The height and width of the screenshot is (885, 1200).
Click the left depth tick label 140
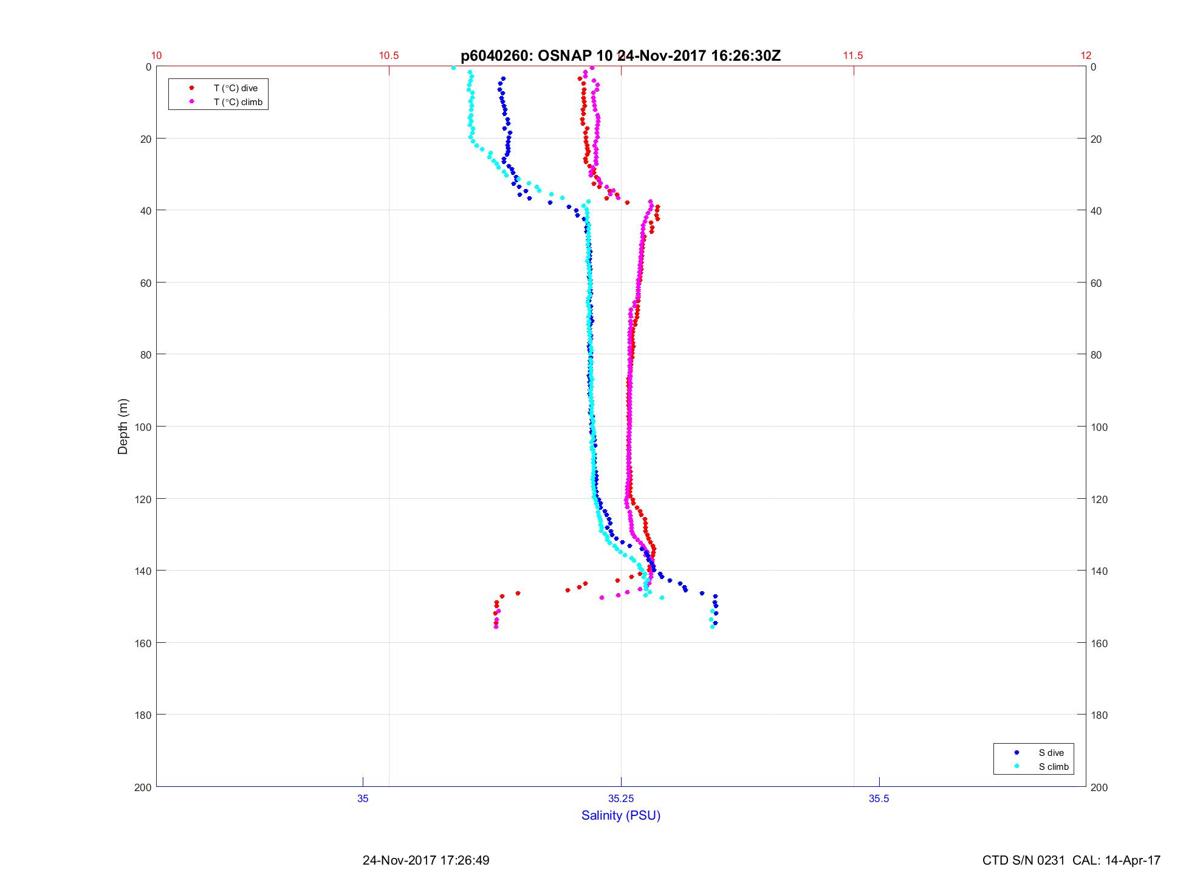[x=143, y=571]
